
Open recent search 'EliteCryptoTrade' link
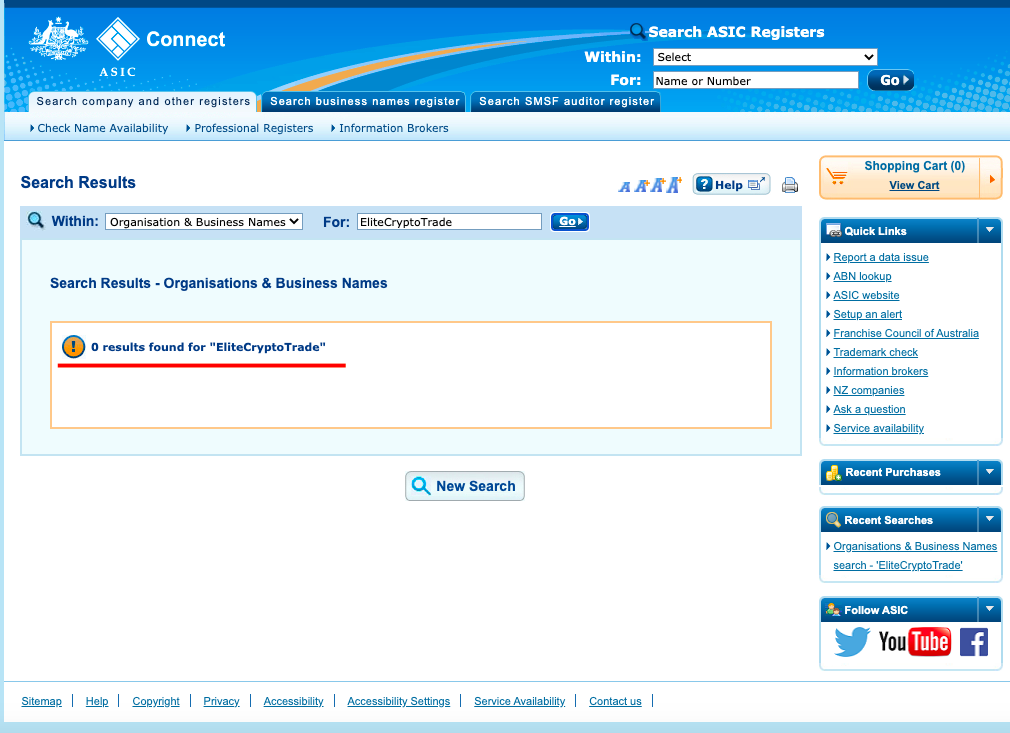point(915,555)
